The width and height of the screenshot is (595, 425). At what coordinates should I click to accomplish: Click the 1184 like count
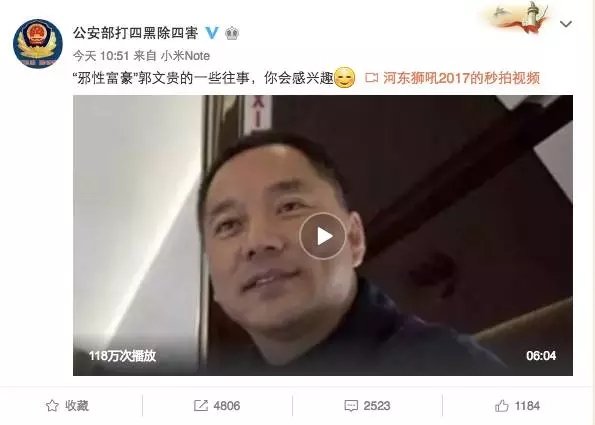(527, 406)
